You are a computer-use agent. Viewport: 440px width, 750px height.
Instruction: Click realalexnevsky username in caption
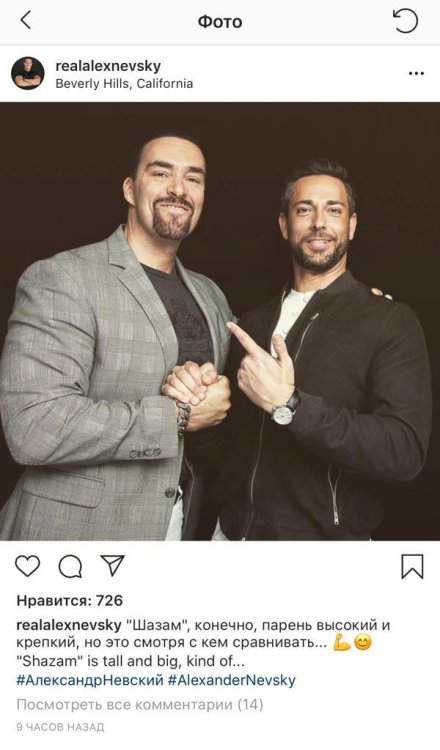pos(69,625)
